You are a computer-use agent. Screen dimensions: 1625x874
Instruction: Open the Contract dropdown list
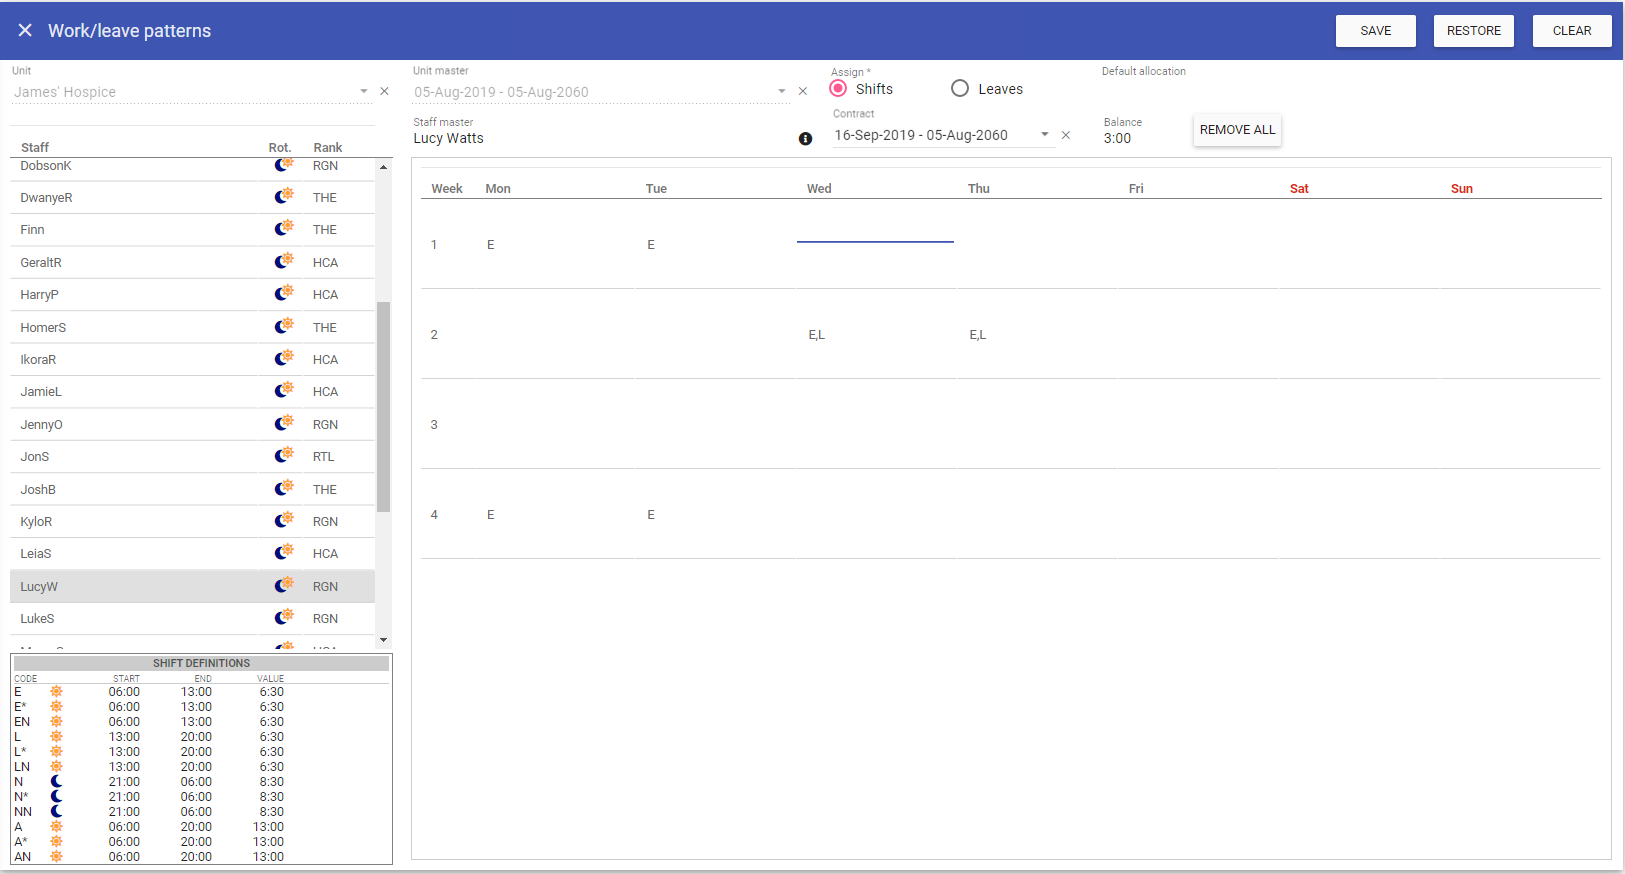tap(1044, 135)
